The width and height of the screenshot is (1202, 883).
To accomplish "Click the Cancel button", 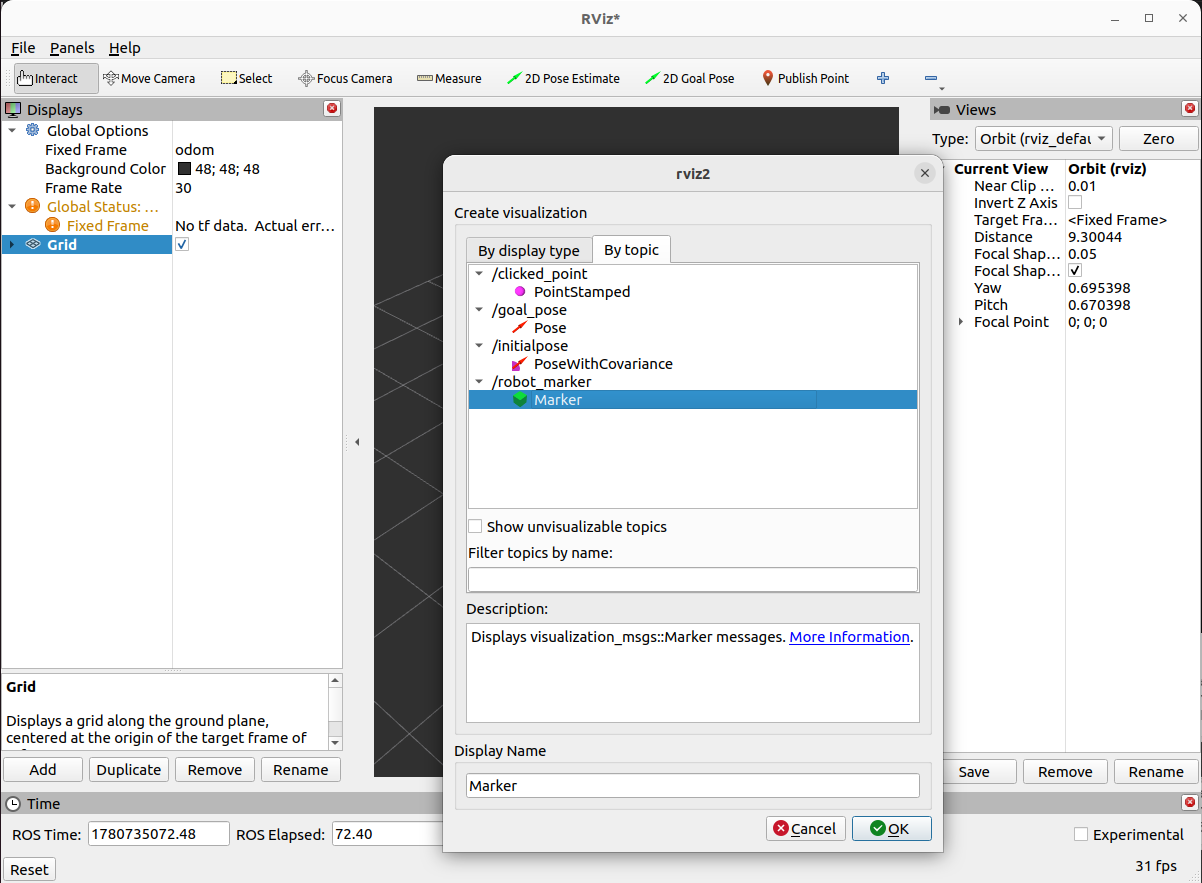I will pos(806,828).
